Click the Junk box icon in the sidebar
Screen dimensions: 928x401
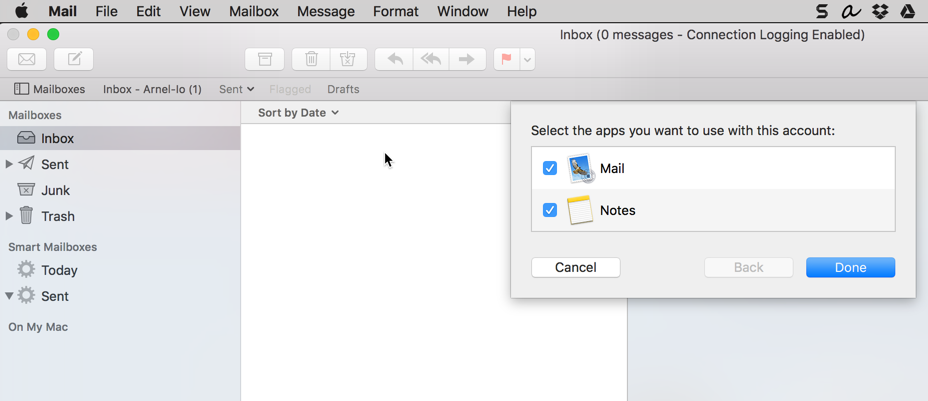(26, 190)
